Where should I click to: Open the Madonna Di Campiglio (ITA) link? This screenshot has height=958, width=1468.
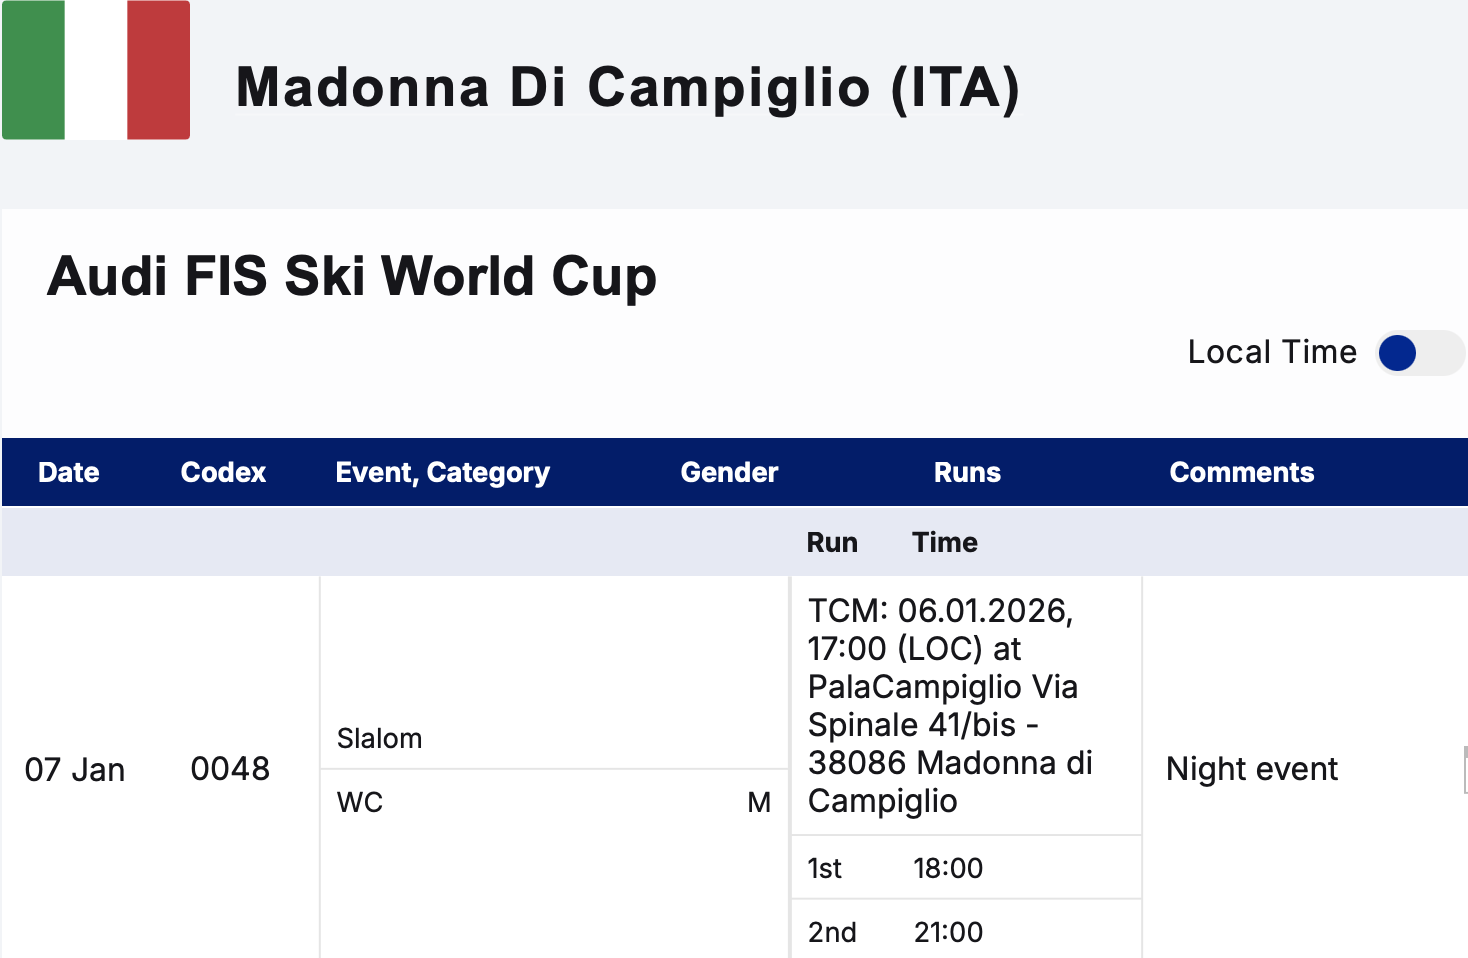(627, 88)
